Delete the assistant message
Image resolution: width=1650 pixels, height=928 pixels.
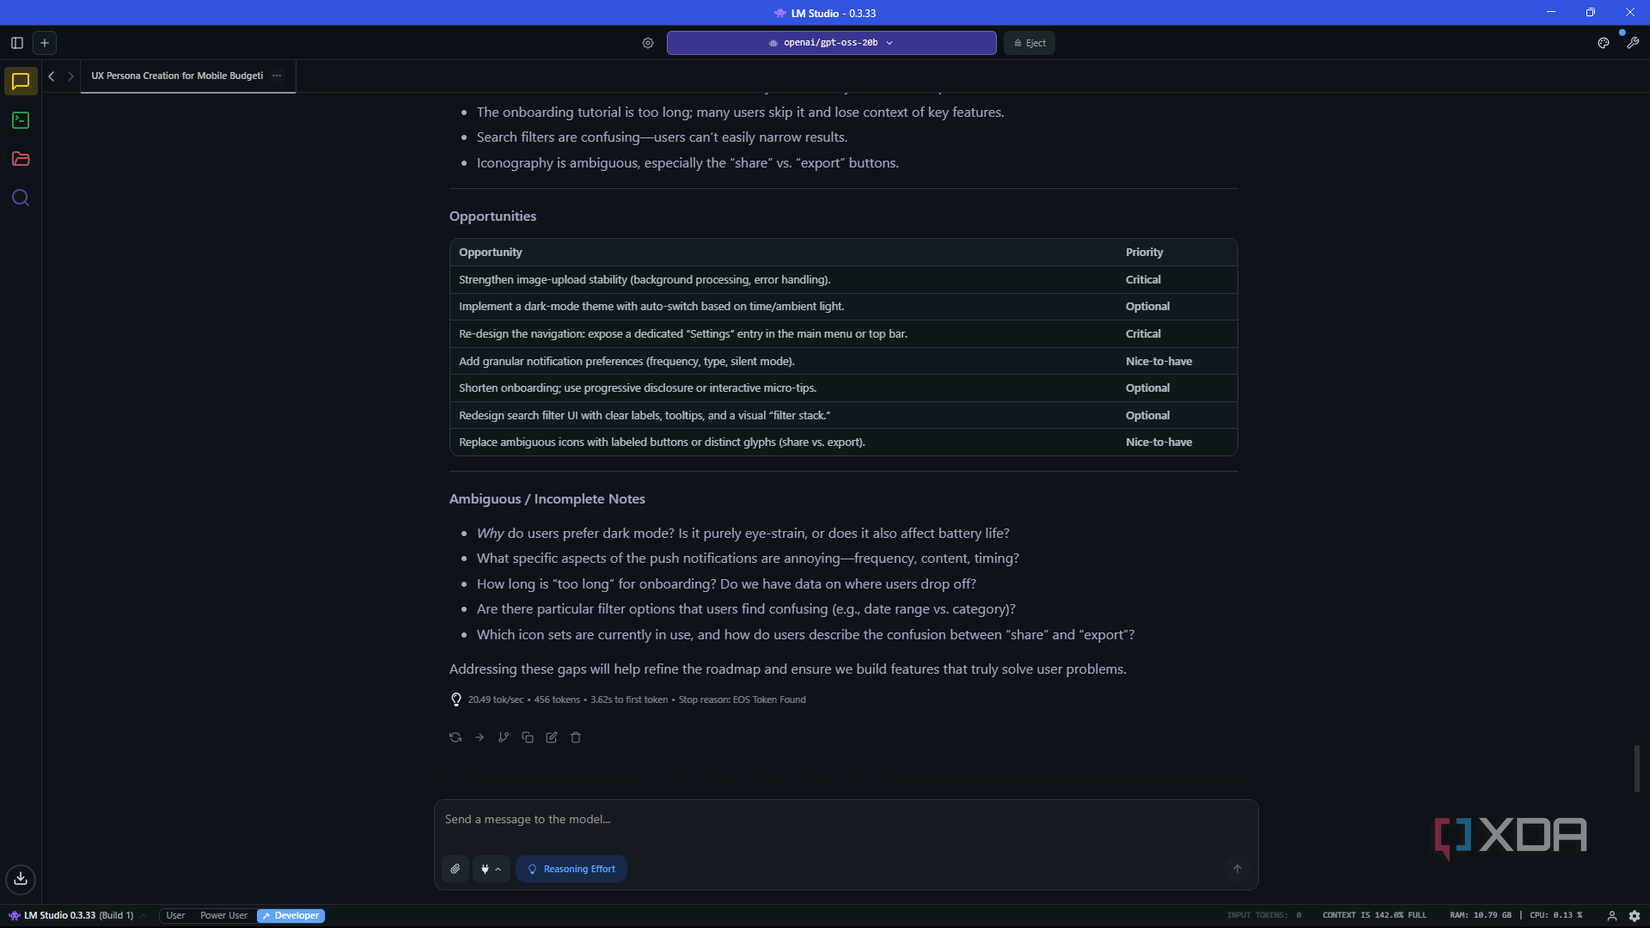coord(576,737)
